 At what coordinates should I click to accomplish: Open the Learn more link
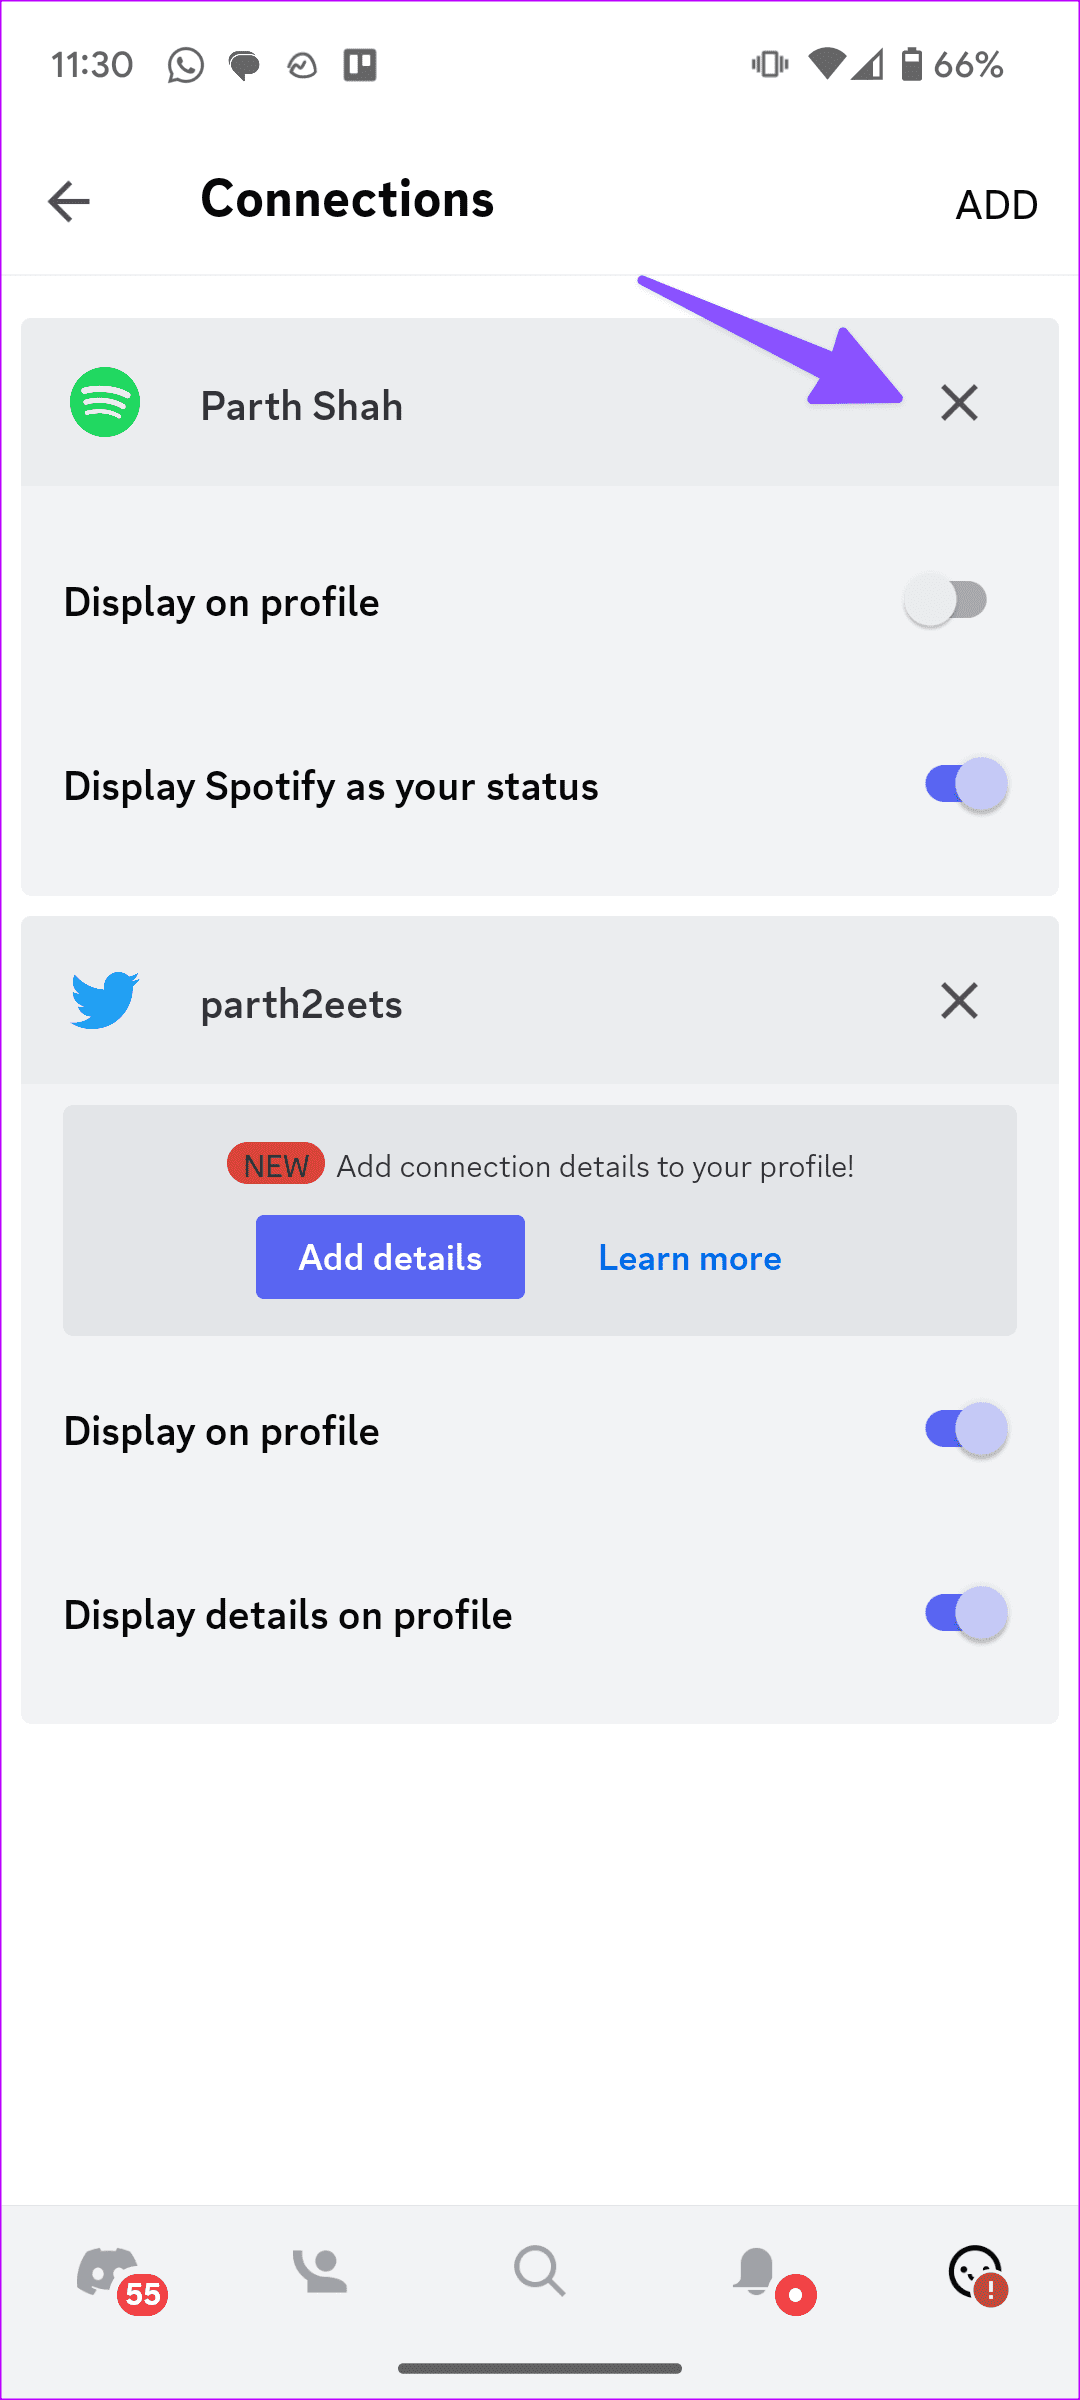click(x=689, y=1257)
